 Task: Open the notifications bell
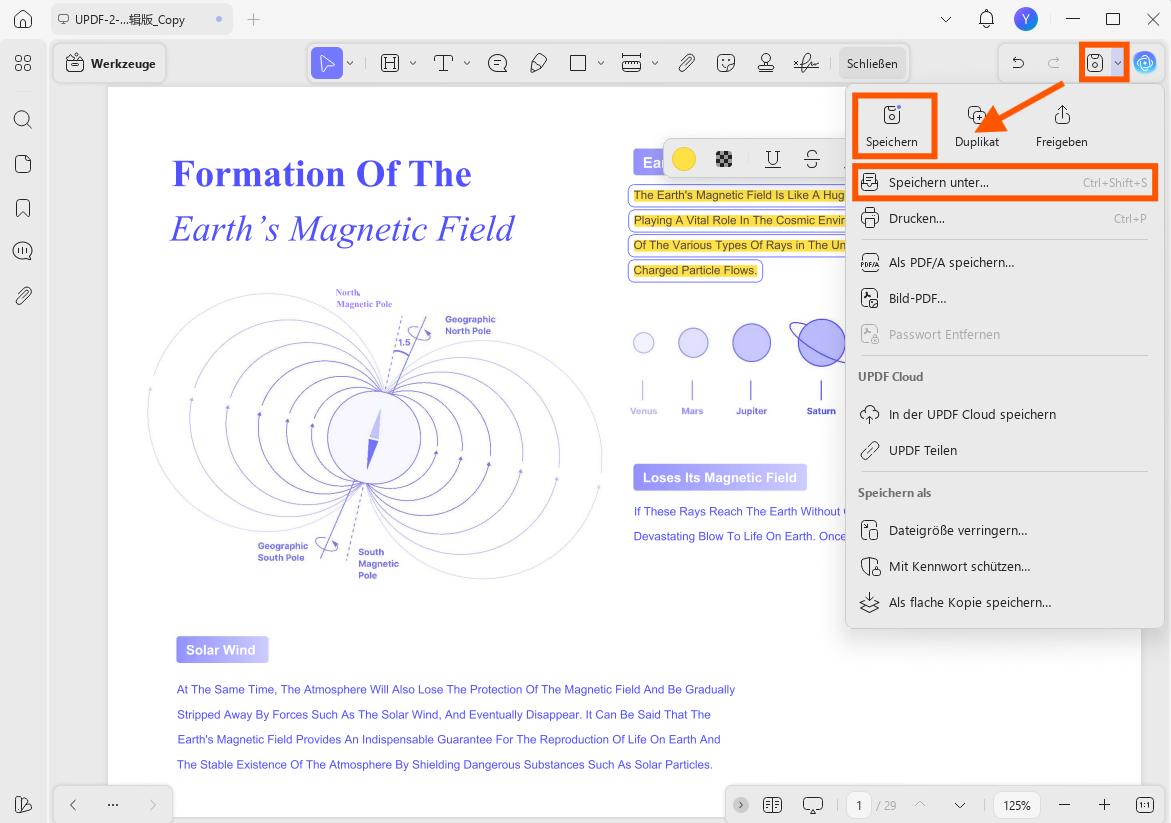point(987,19)
